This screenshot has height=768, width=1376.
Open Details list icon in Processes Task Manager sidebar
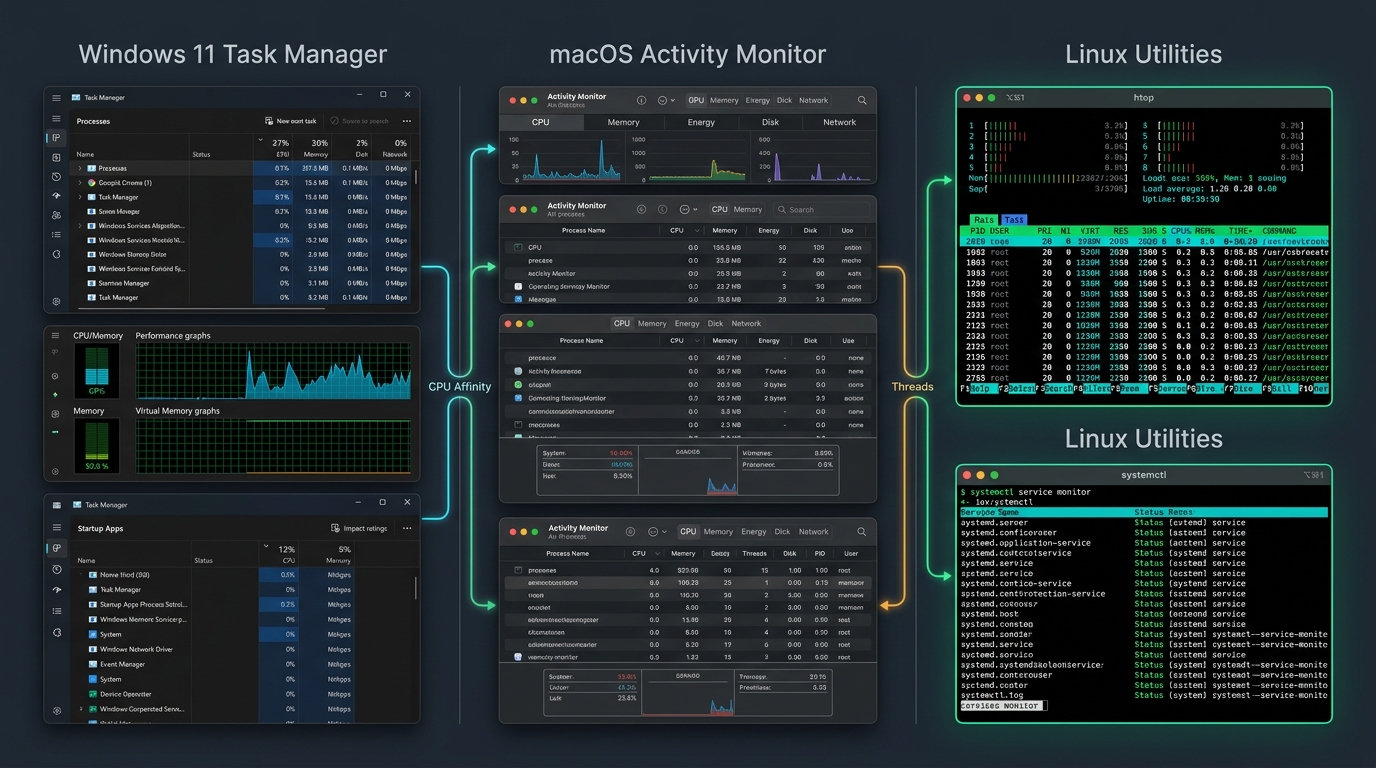[x=56, y=235]
